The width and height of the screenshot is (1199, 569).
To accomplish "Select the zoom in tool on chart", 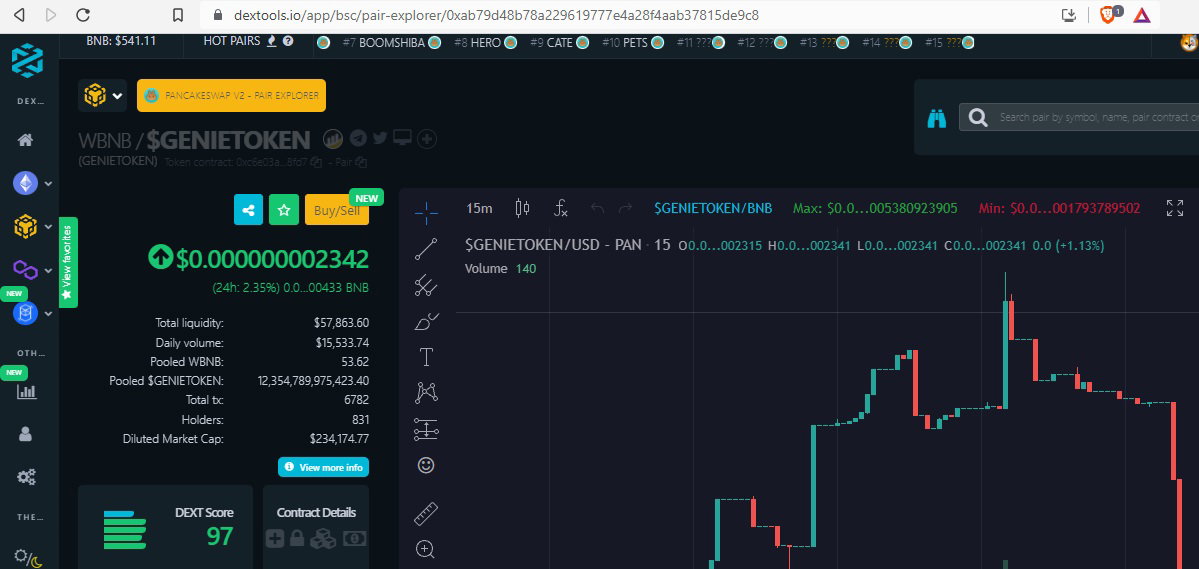I will pyautogui.click(x=426, y=549).
